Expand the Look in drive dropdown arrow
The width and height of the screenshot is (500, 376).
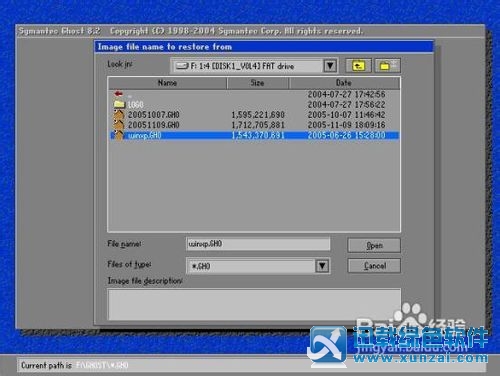(330, 66)
